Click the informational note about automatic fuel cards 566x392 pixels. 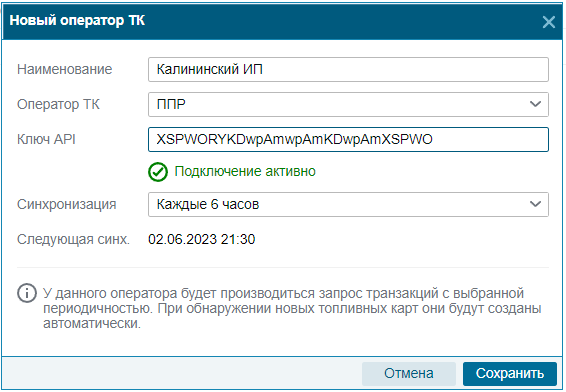click(292, 308)
